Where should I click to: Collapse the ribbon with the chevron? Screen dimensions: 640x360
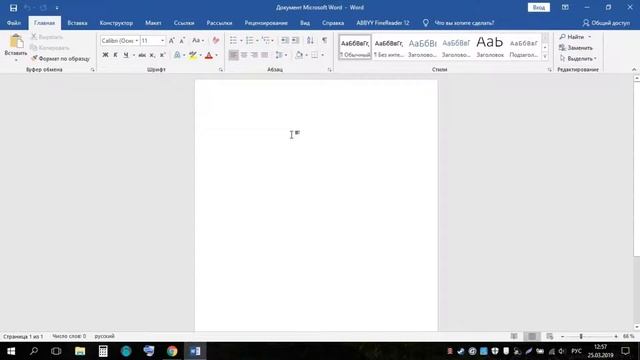point(634,70)
